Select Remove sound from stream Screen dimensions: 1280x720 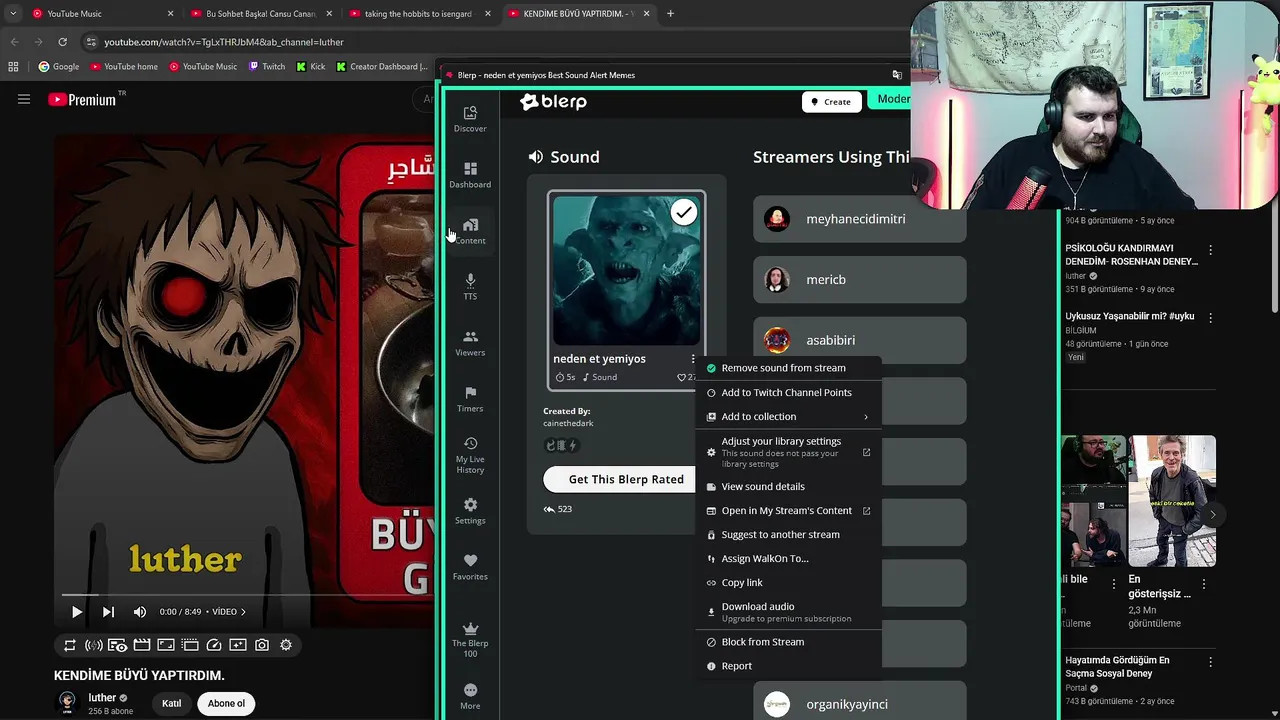click(788, 368)
